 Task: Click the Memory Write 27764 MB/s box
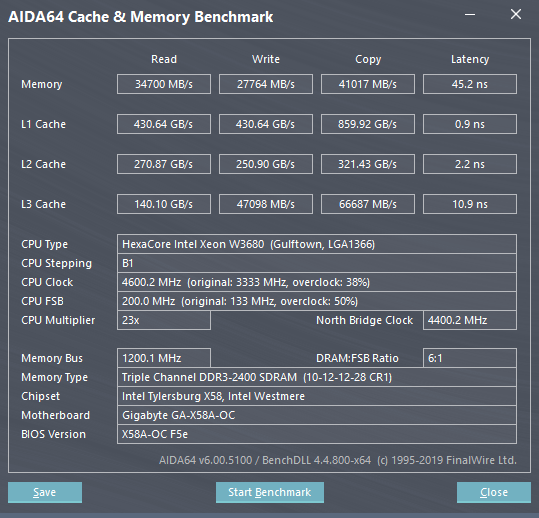coord(266,84)
